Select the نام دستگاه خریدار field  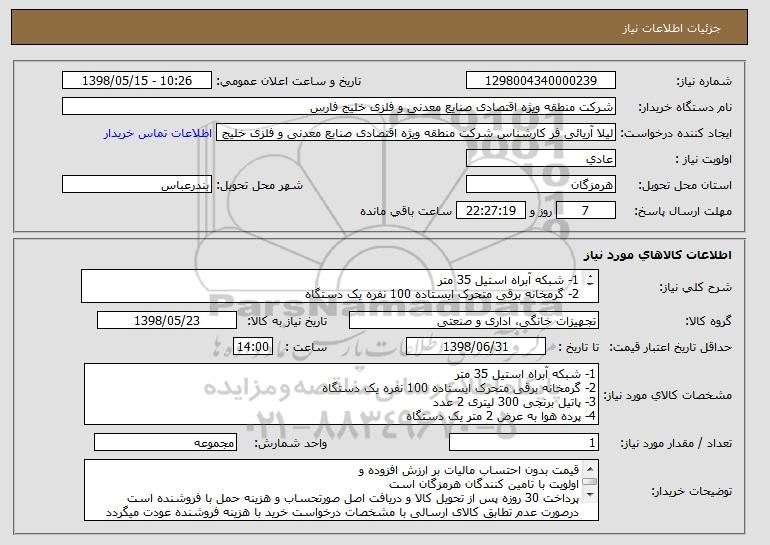pyautogui.click(x=339, y=107)
